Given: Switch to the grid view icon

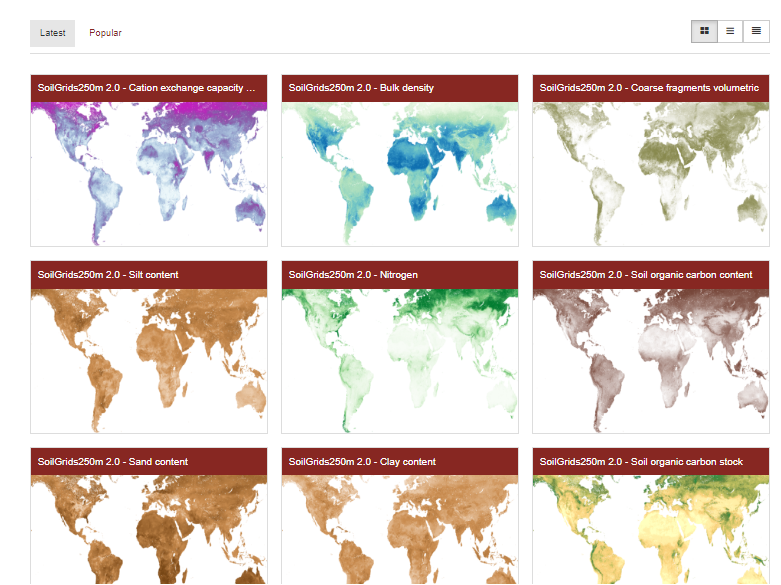Looking at the screenshot, I should [x=704, y=32].
